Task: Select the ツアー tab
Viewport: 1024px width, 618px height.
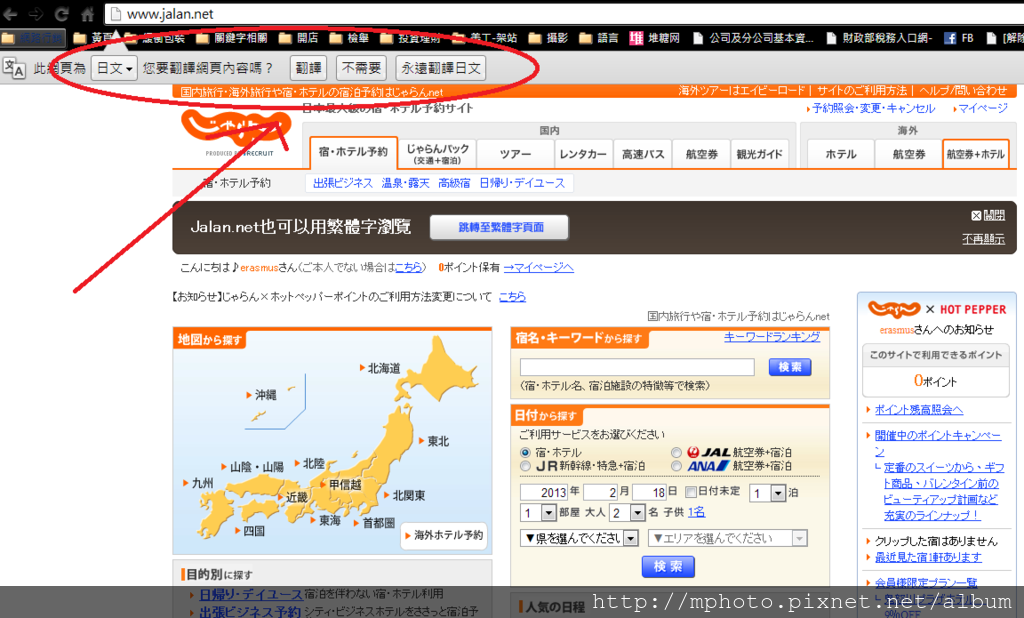Action: [515, 154]
